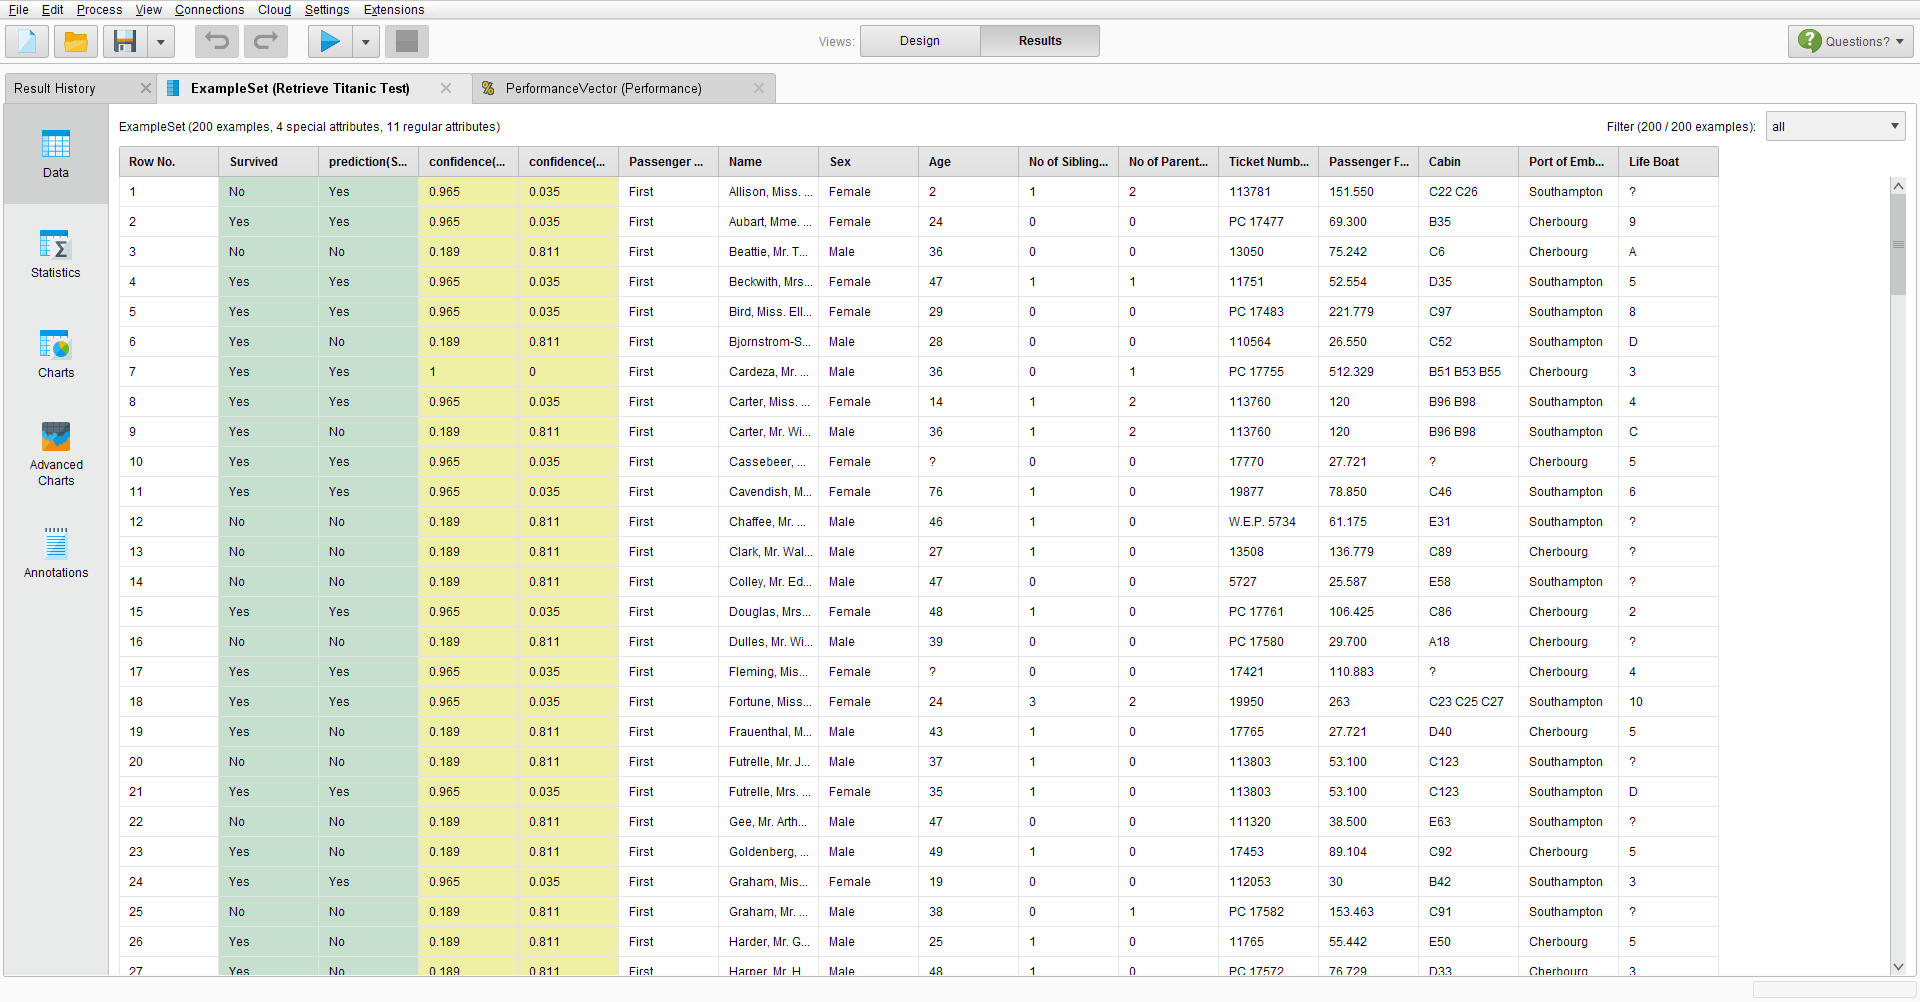
Task: Save the process using the floppy disk icon
Action: [125, 41]
